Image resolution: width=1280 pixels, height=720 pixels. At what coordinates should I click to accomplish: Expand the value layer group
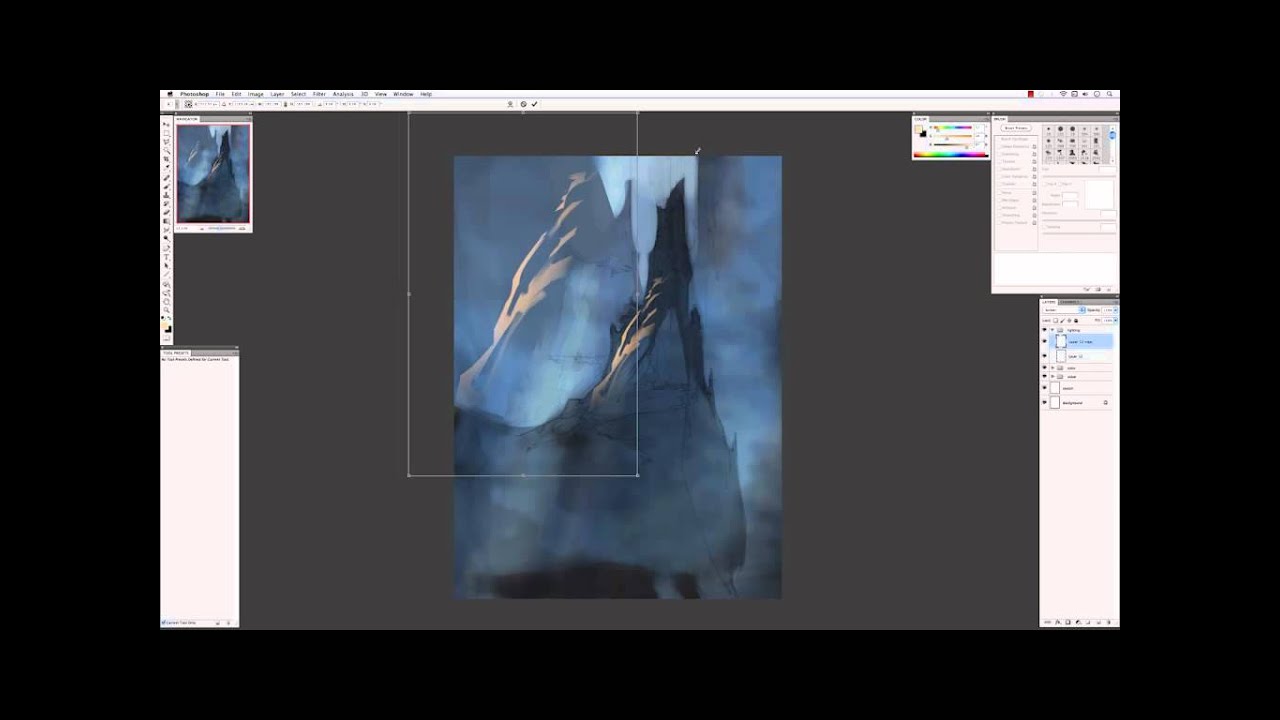pos(1052,377)
